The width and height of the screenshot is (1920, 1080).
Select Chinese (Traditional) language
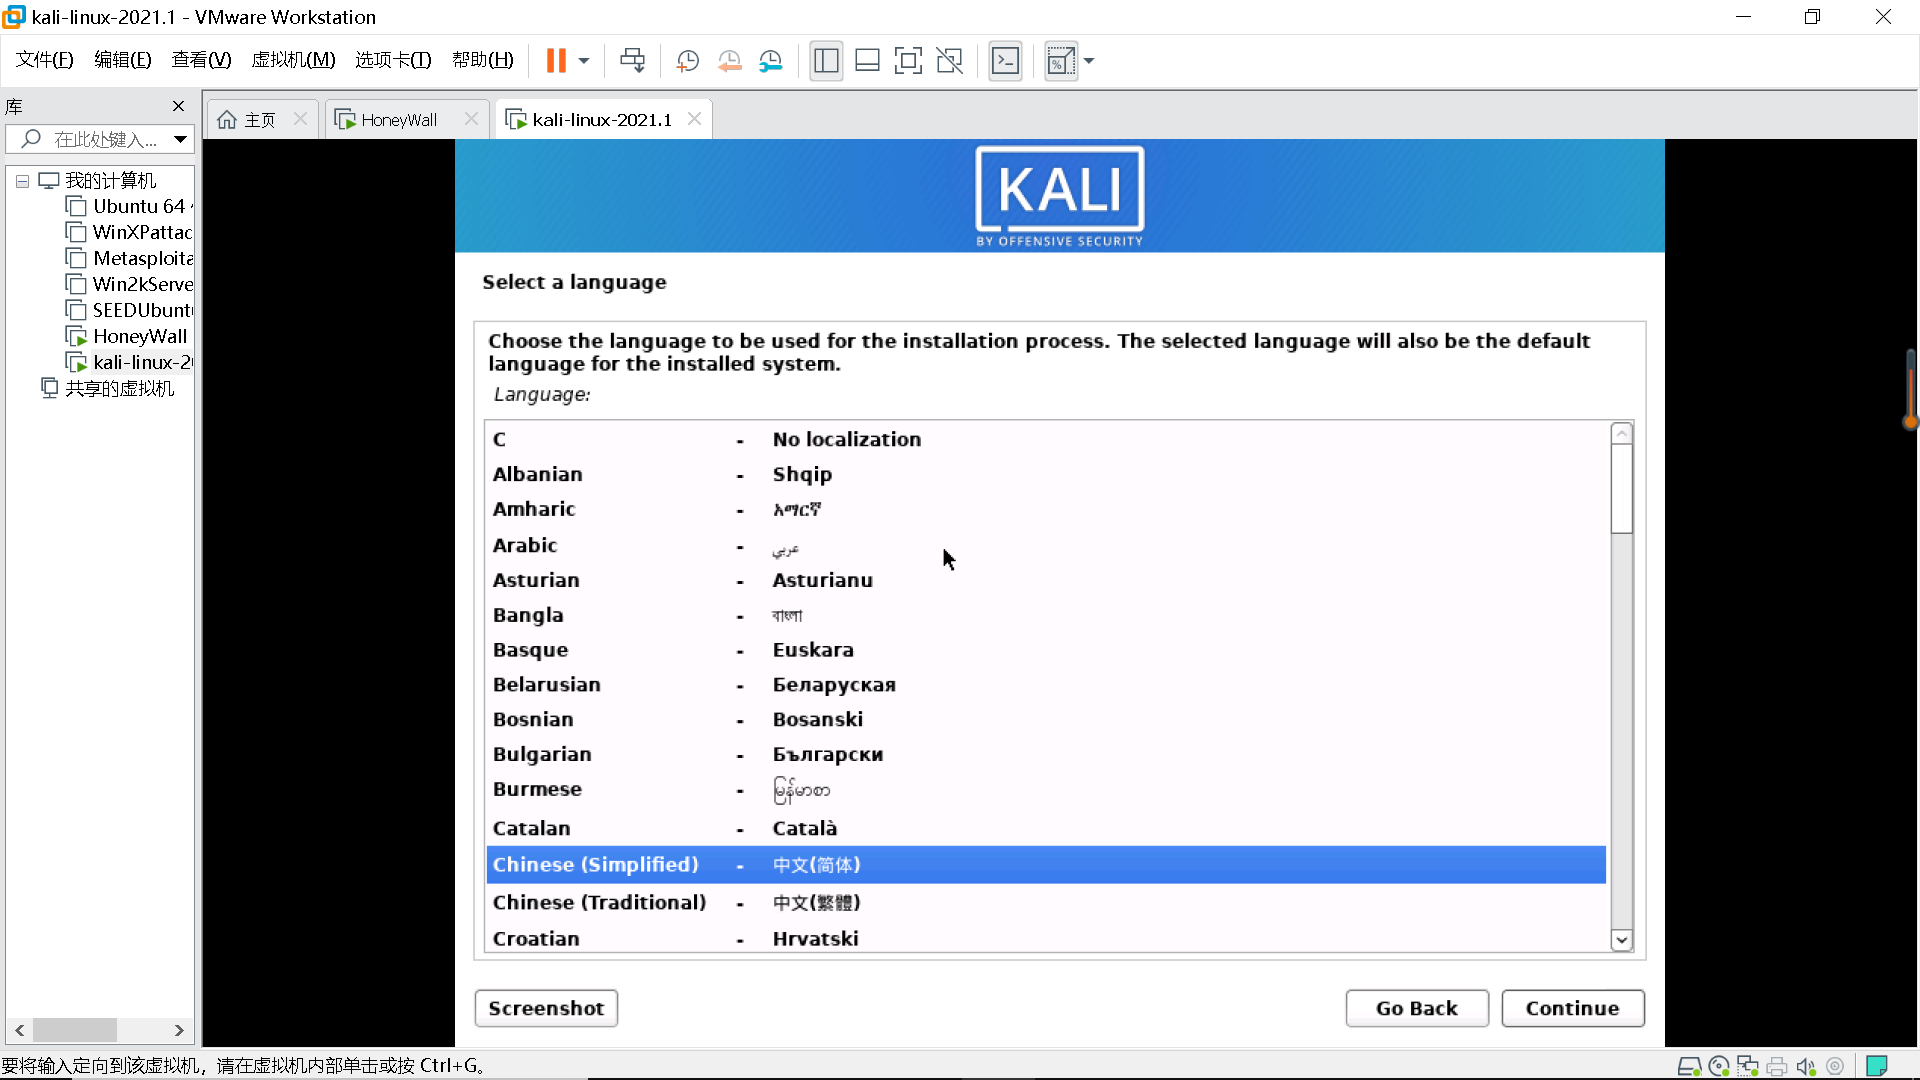tap(600, 902)
